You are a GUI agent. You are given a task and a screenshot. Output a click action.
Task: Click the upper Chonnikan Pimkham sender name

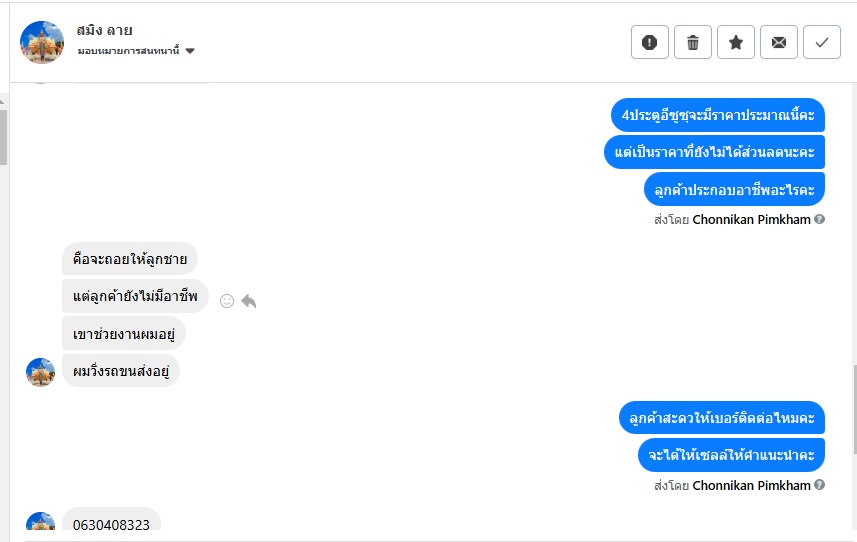pos(751,219)
